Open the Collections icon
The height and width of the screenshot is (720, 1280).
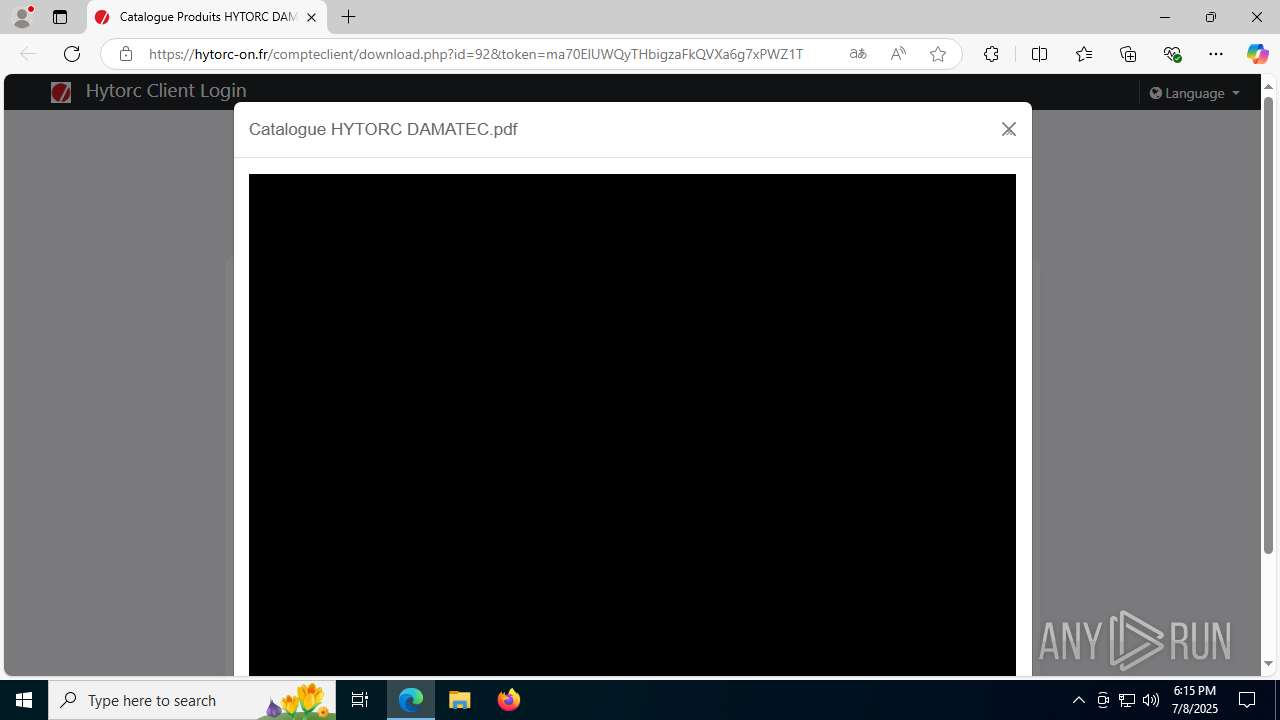(x=1128, y=54)
